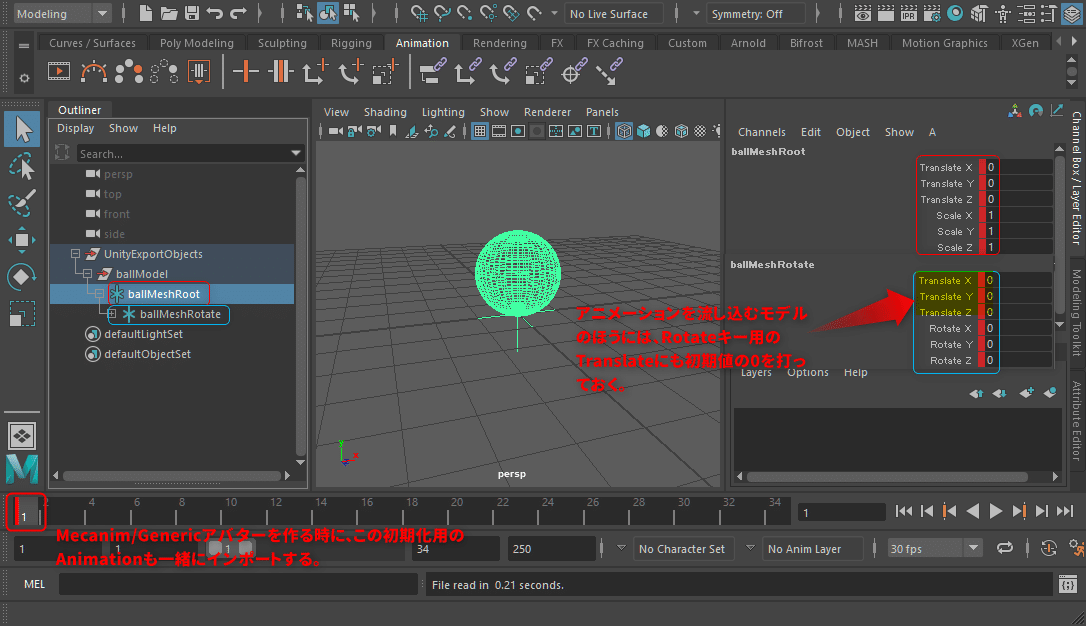1086x626 pixels.
Task: Open the Outliner search dropdown arrow
Action: click(296, 153)
